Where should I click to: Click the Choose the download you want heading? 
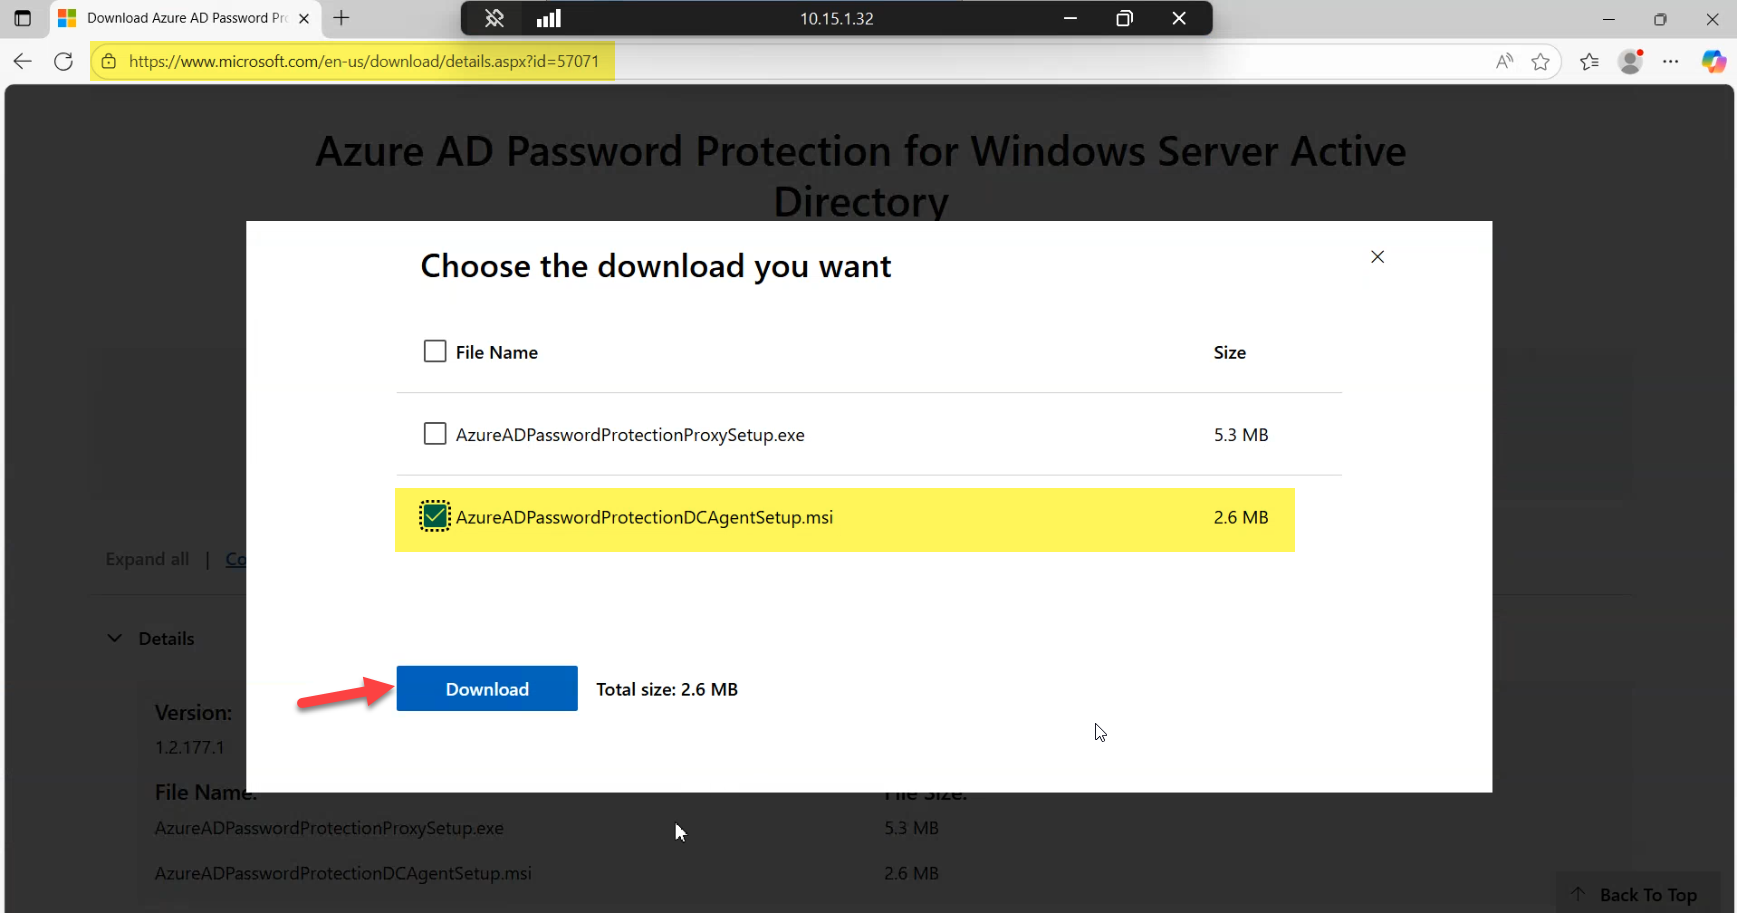pyautogui.click(x=656, y=266)
